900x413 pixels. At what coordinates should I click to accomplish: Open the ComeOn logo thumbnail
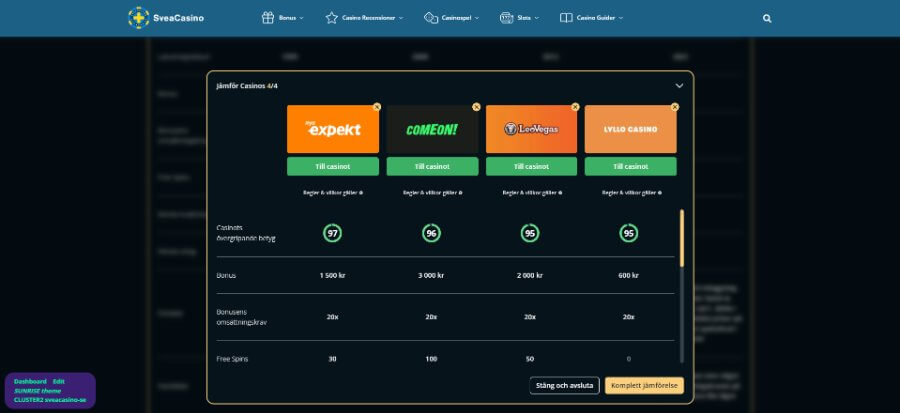tap(432, 129)
